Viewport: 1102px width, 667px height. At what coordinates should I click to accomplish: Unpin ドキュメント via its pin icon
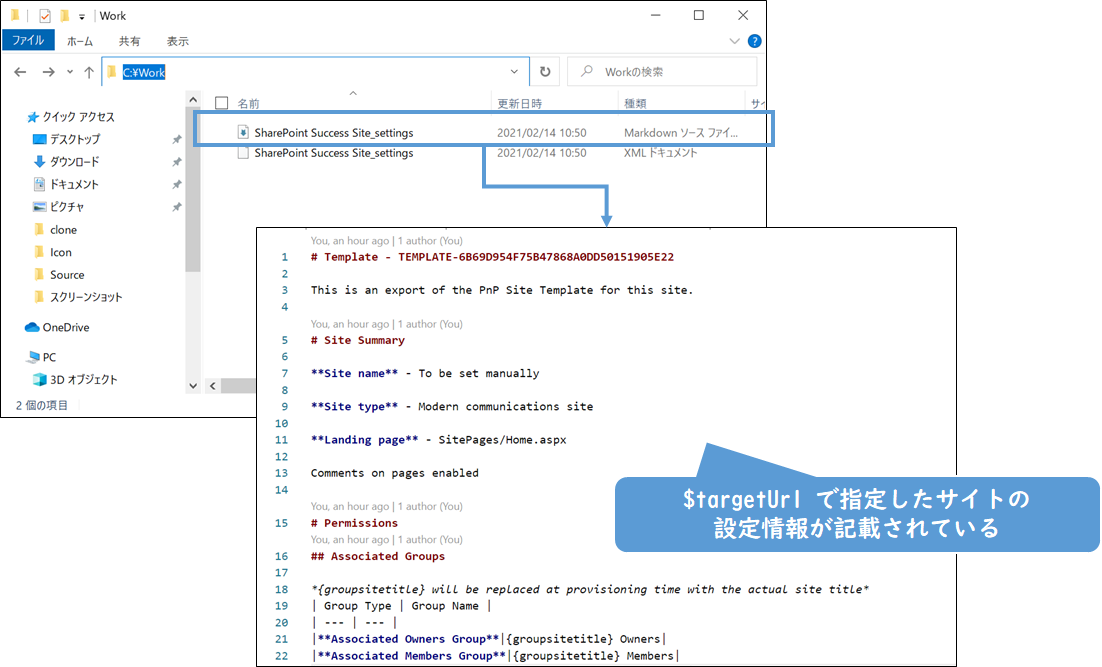(176, 184)
